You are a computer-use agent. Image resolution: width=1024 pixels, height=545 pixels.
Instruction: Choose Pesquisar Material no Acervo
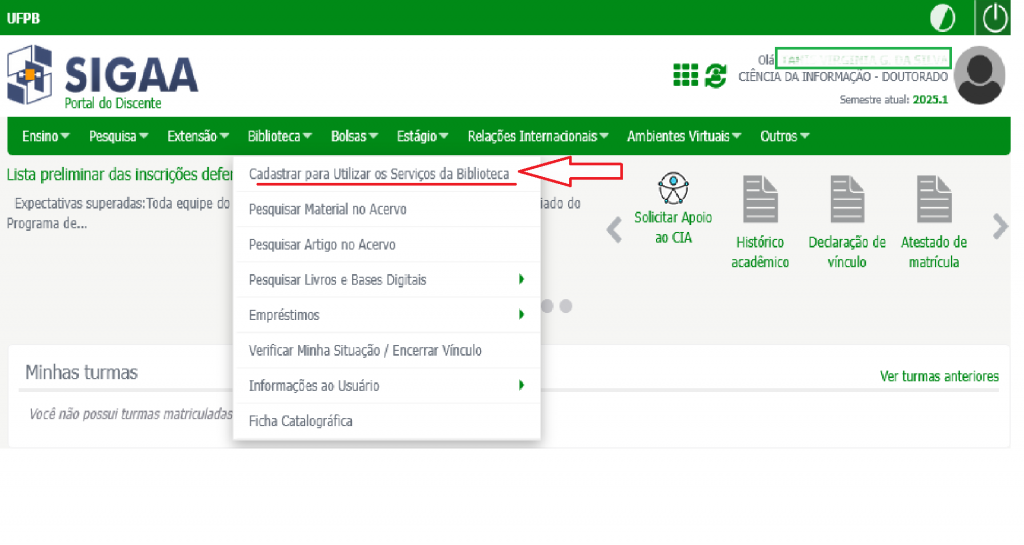pos(327,209)
